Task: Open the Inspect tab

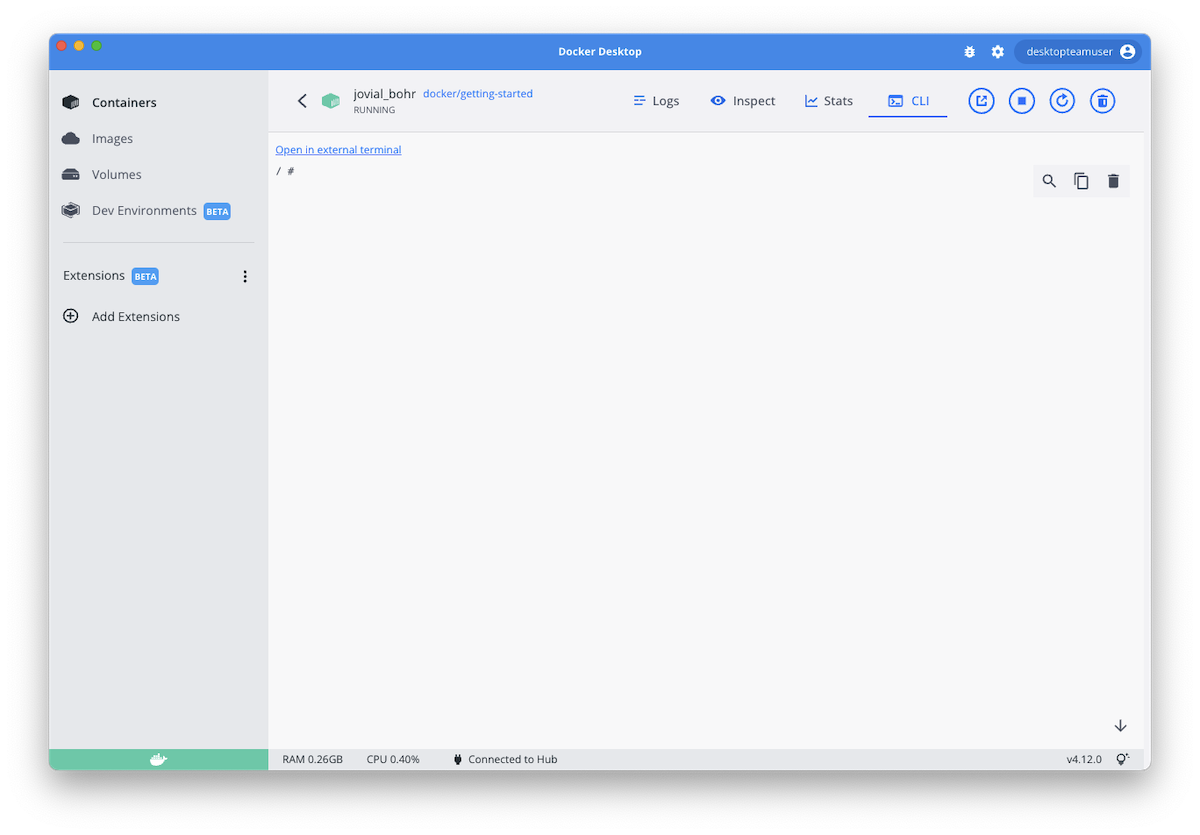Action: (743, 100)
